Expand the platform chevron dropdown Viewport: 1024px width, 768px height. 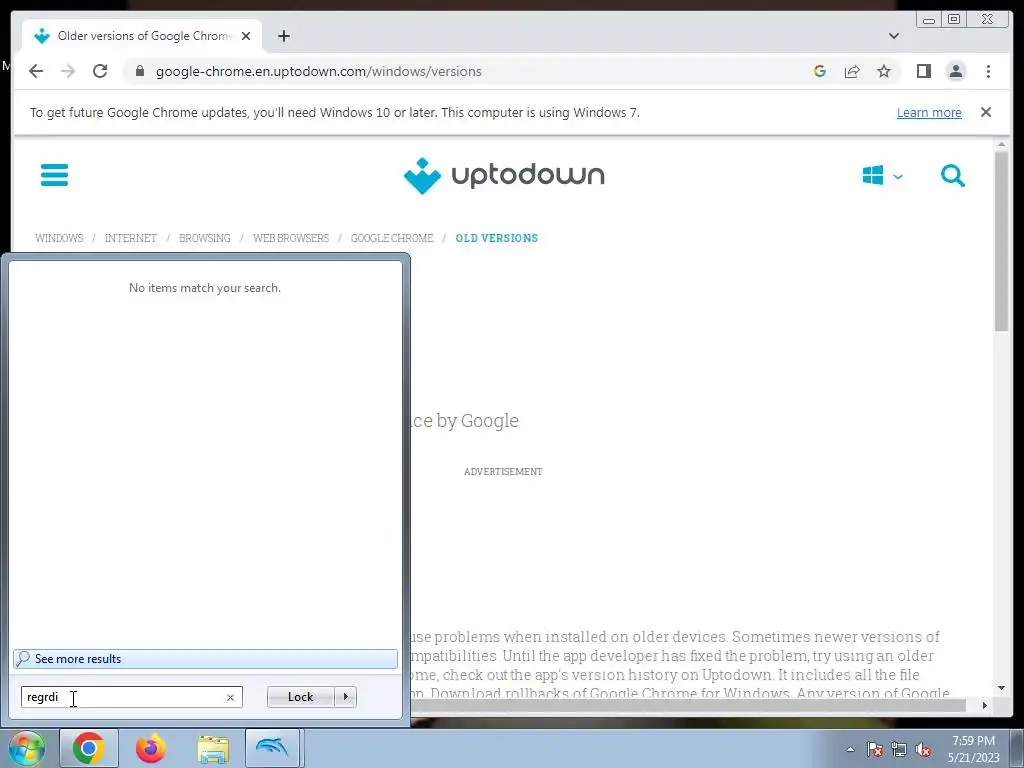click(898, 176)
